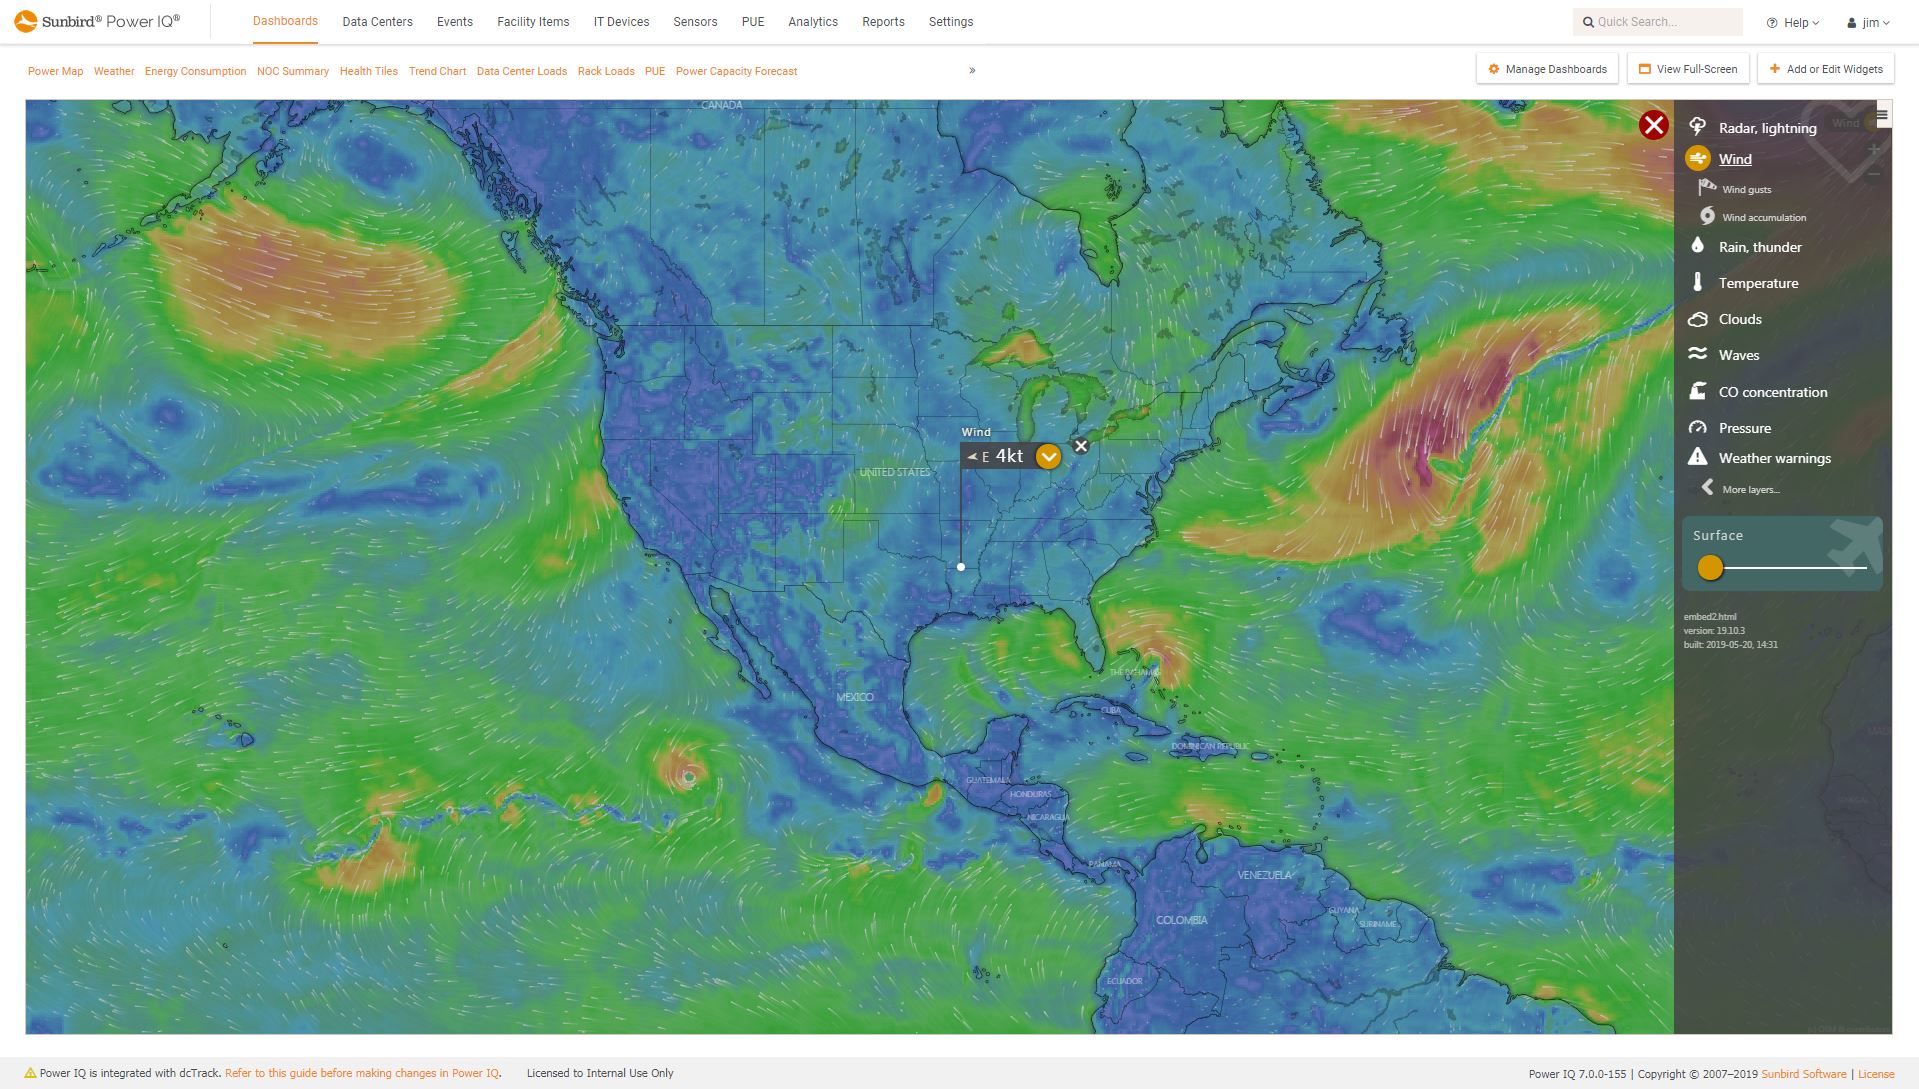The image size is (1919, 1089).
Task: Select the Temperature layer icon
Action: pos(1697,282)
